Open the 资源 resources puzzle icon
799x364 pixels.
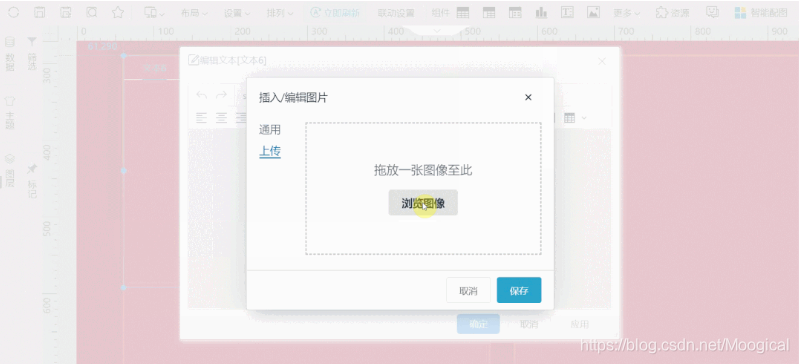(x=672, y=13)
